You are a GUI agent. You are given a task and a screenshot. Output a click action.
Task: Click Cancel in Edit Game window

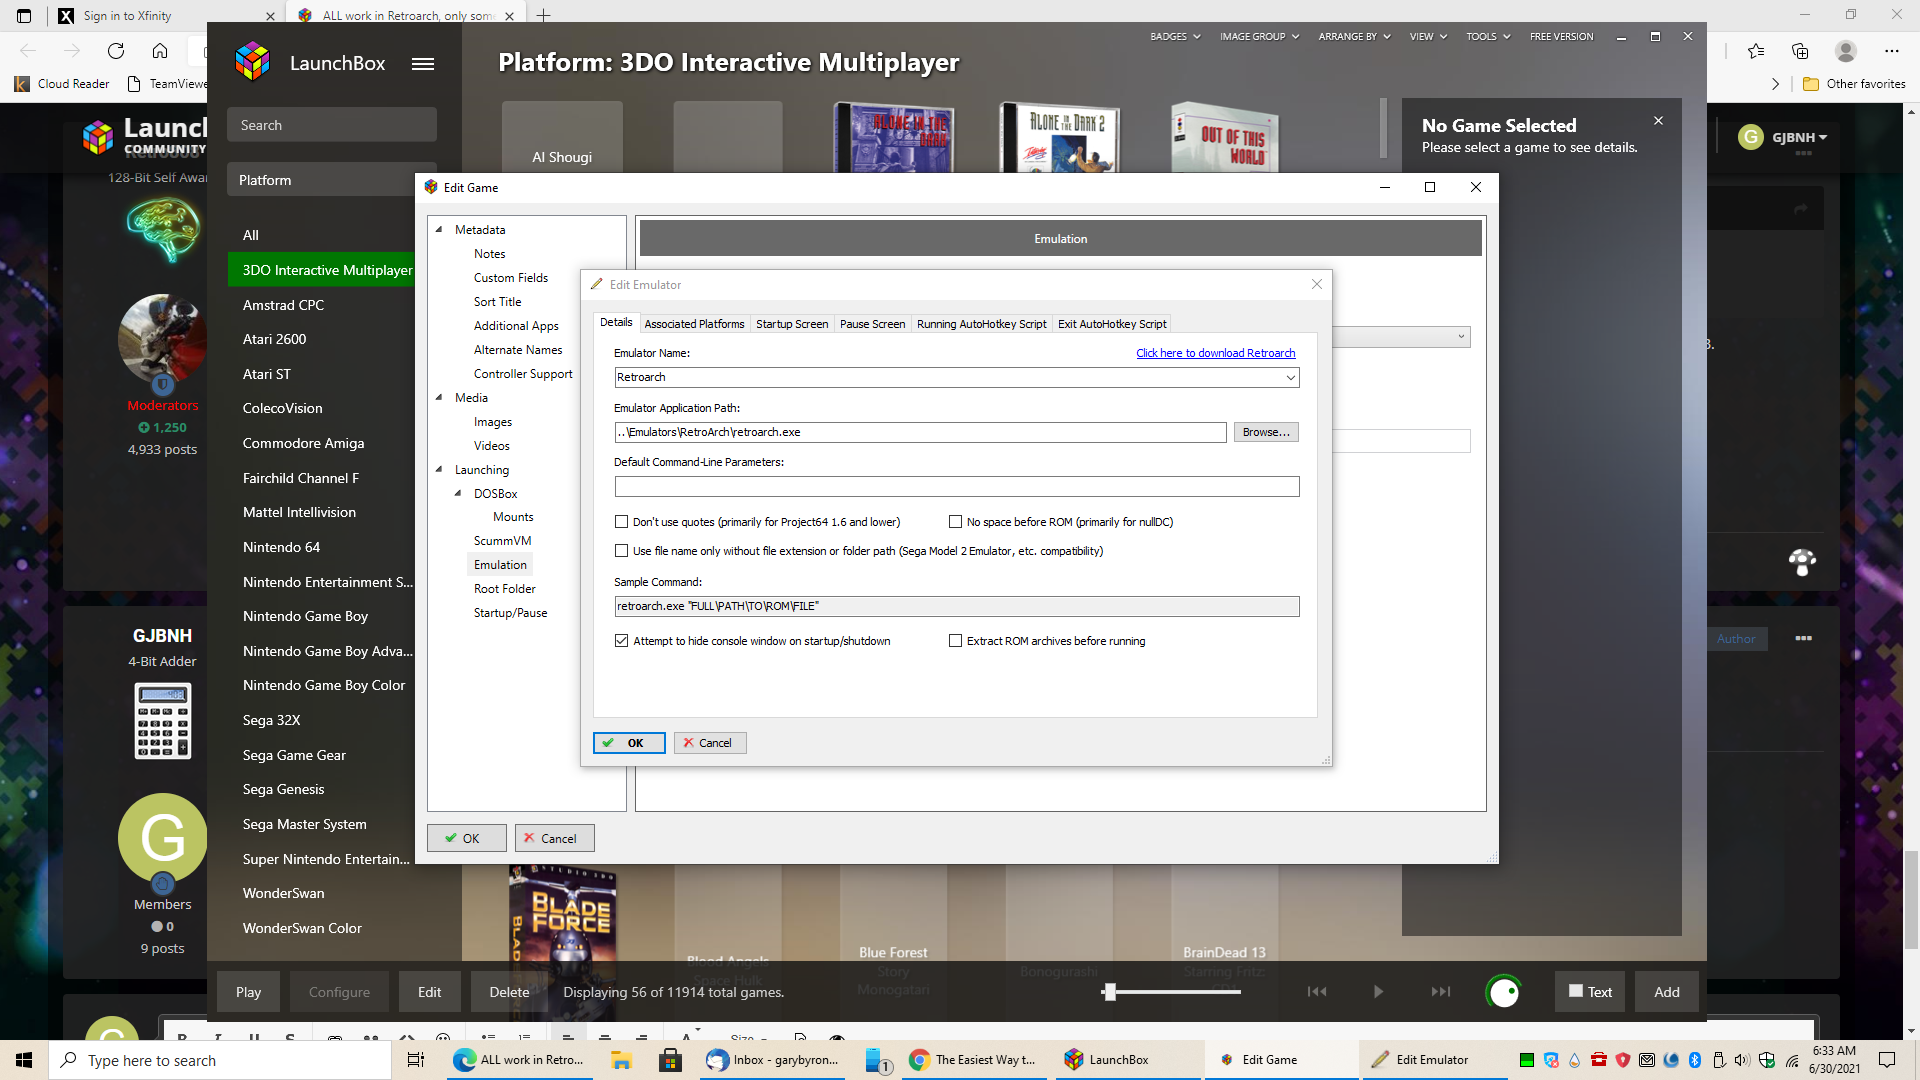[x=554, y=839]
